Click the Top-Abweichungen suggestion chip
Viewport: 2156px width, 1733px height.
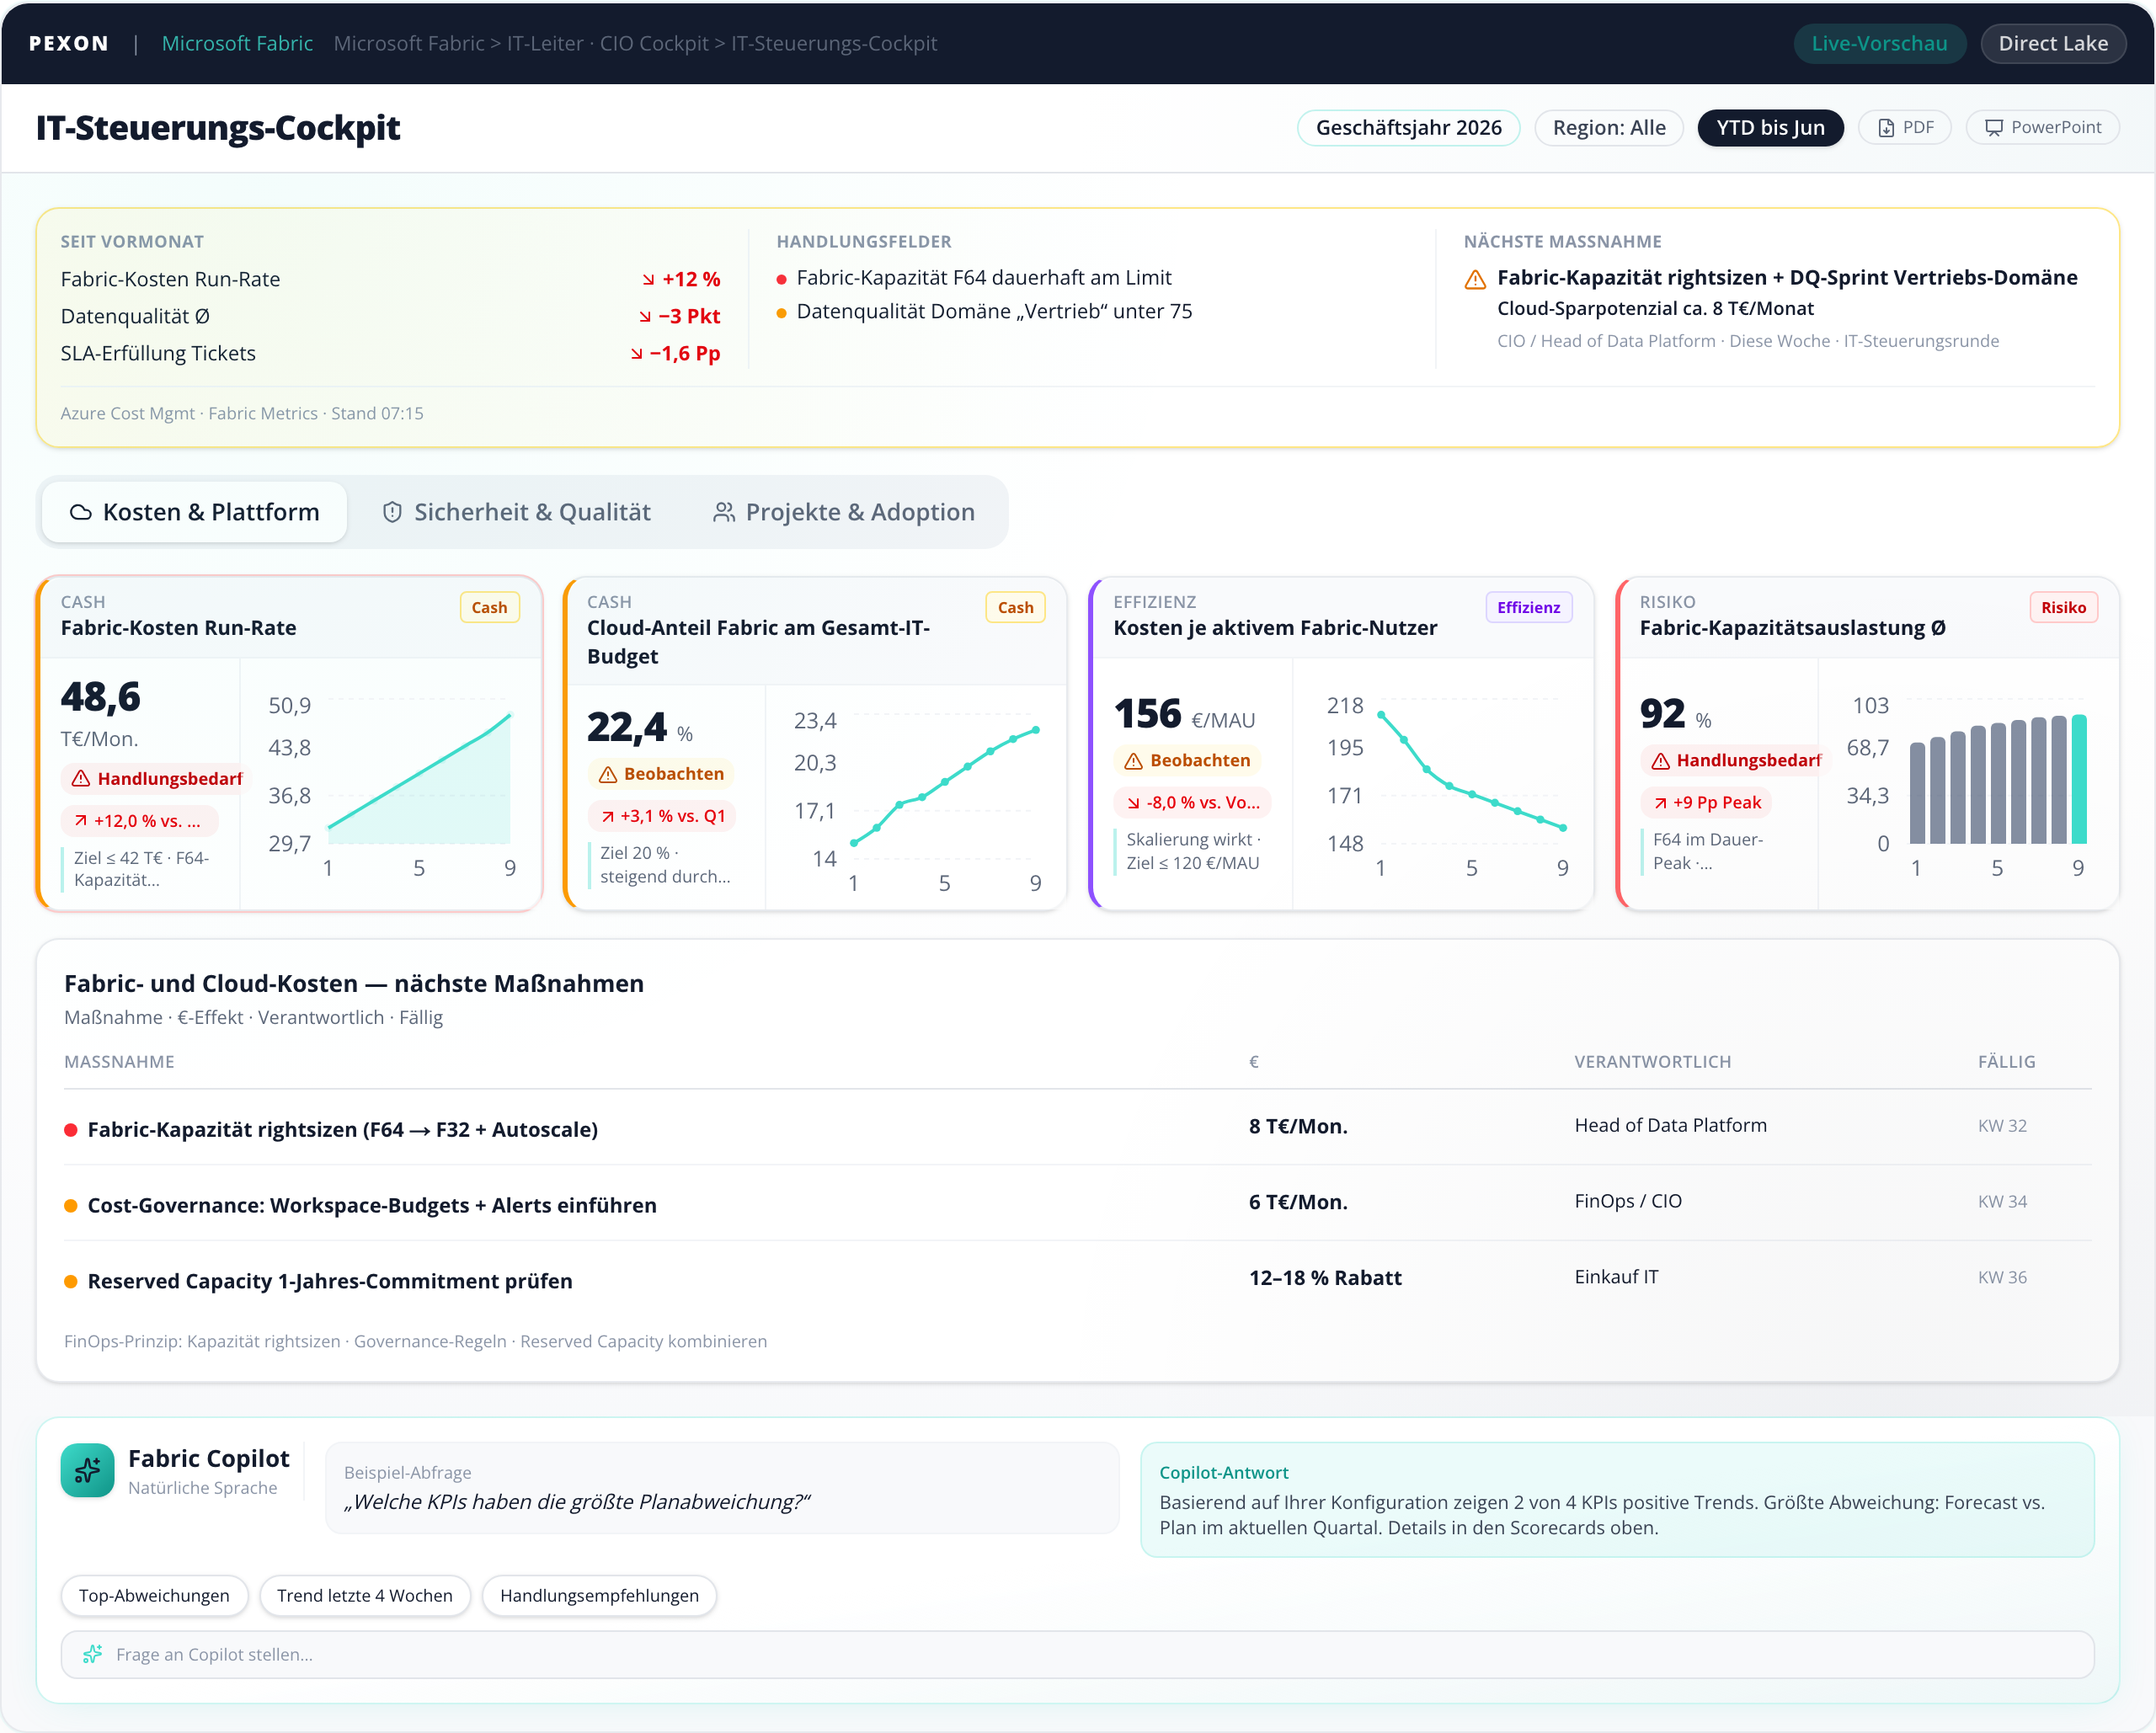tap(154, 1595)
